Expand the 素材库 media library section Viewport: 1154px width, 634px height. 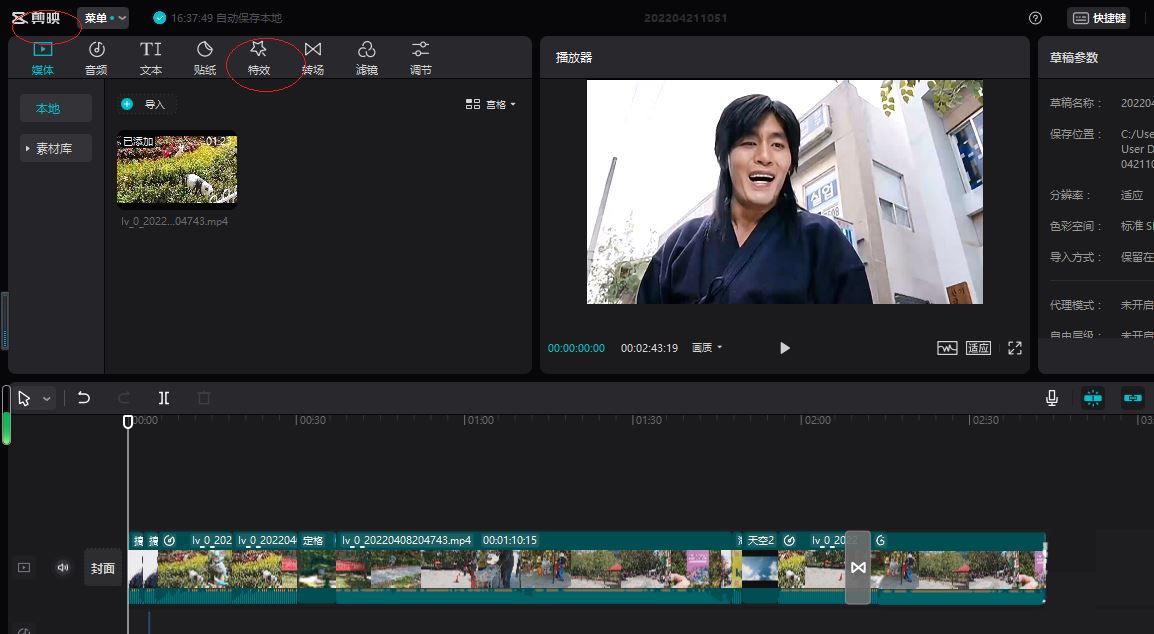[x=55, y=146]
